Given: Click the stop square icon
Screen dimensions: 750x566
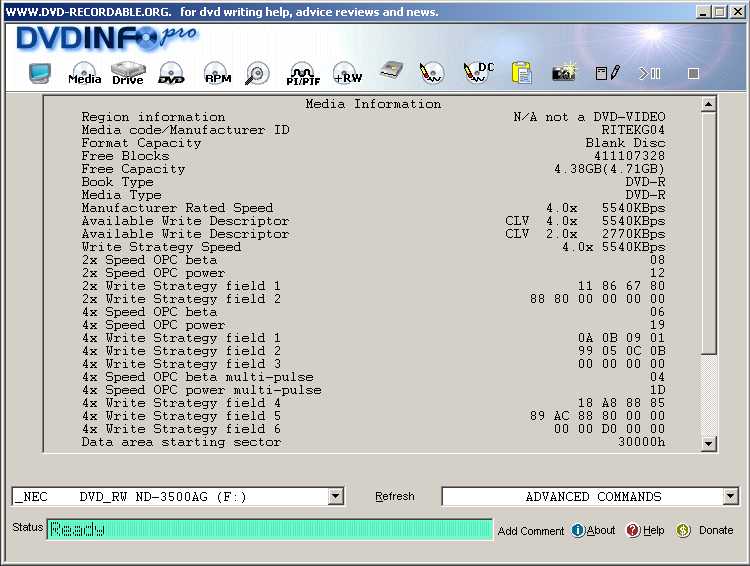Looking at the screenshot, I should click(x=694, y=74).
